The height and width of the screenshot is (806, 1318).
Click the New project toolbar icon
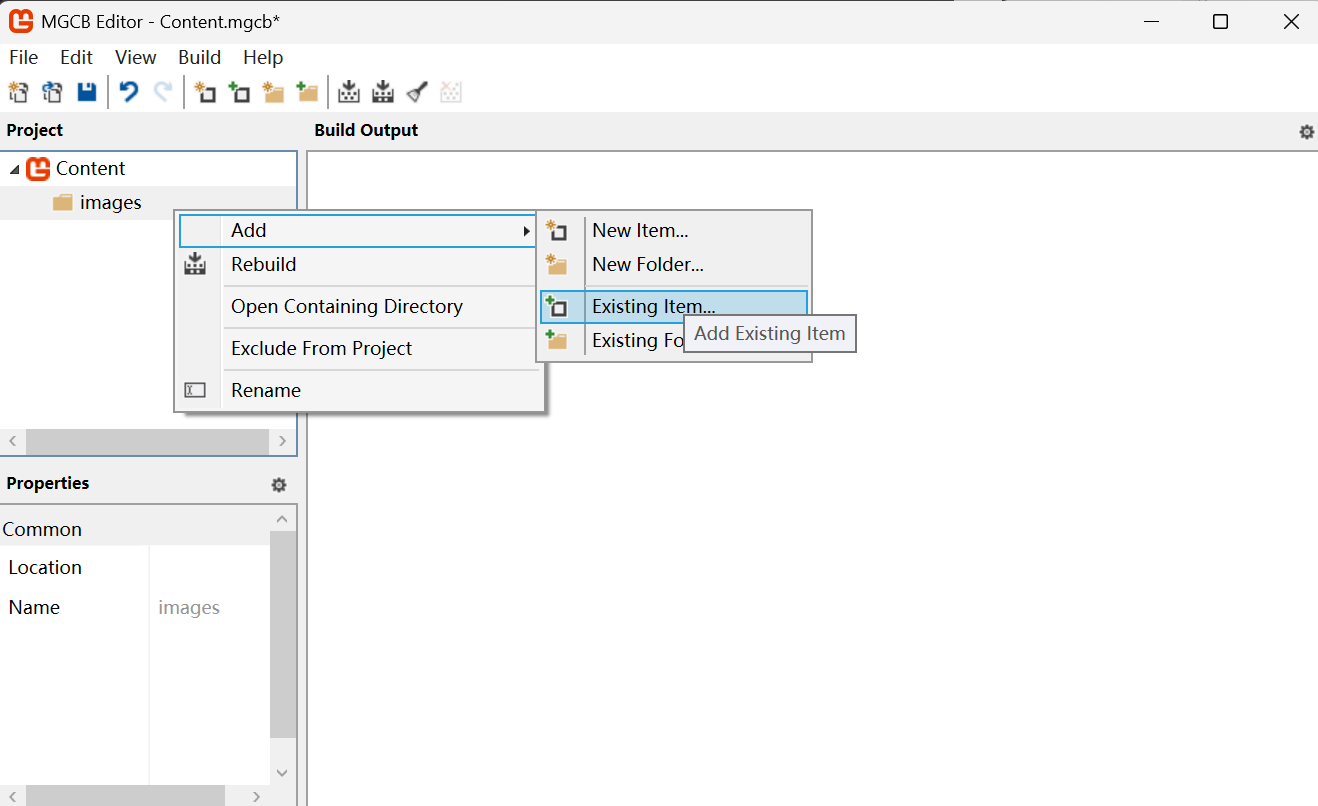tap(18, 93)
